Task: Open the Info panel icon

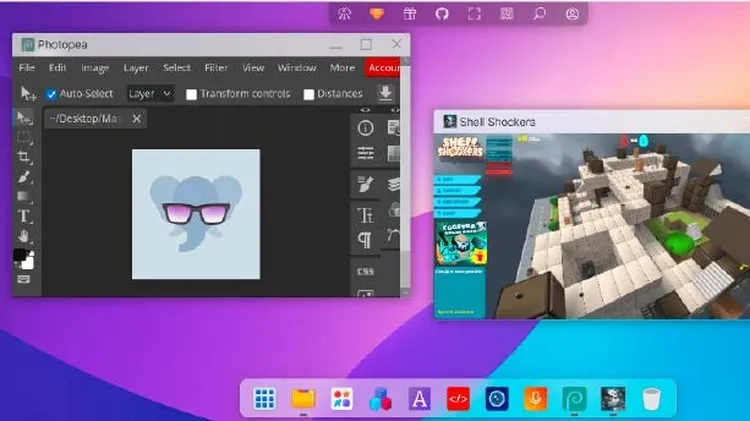Action: 365,128
